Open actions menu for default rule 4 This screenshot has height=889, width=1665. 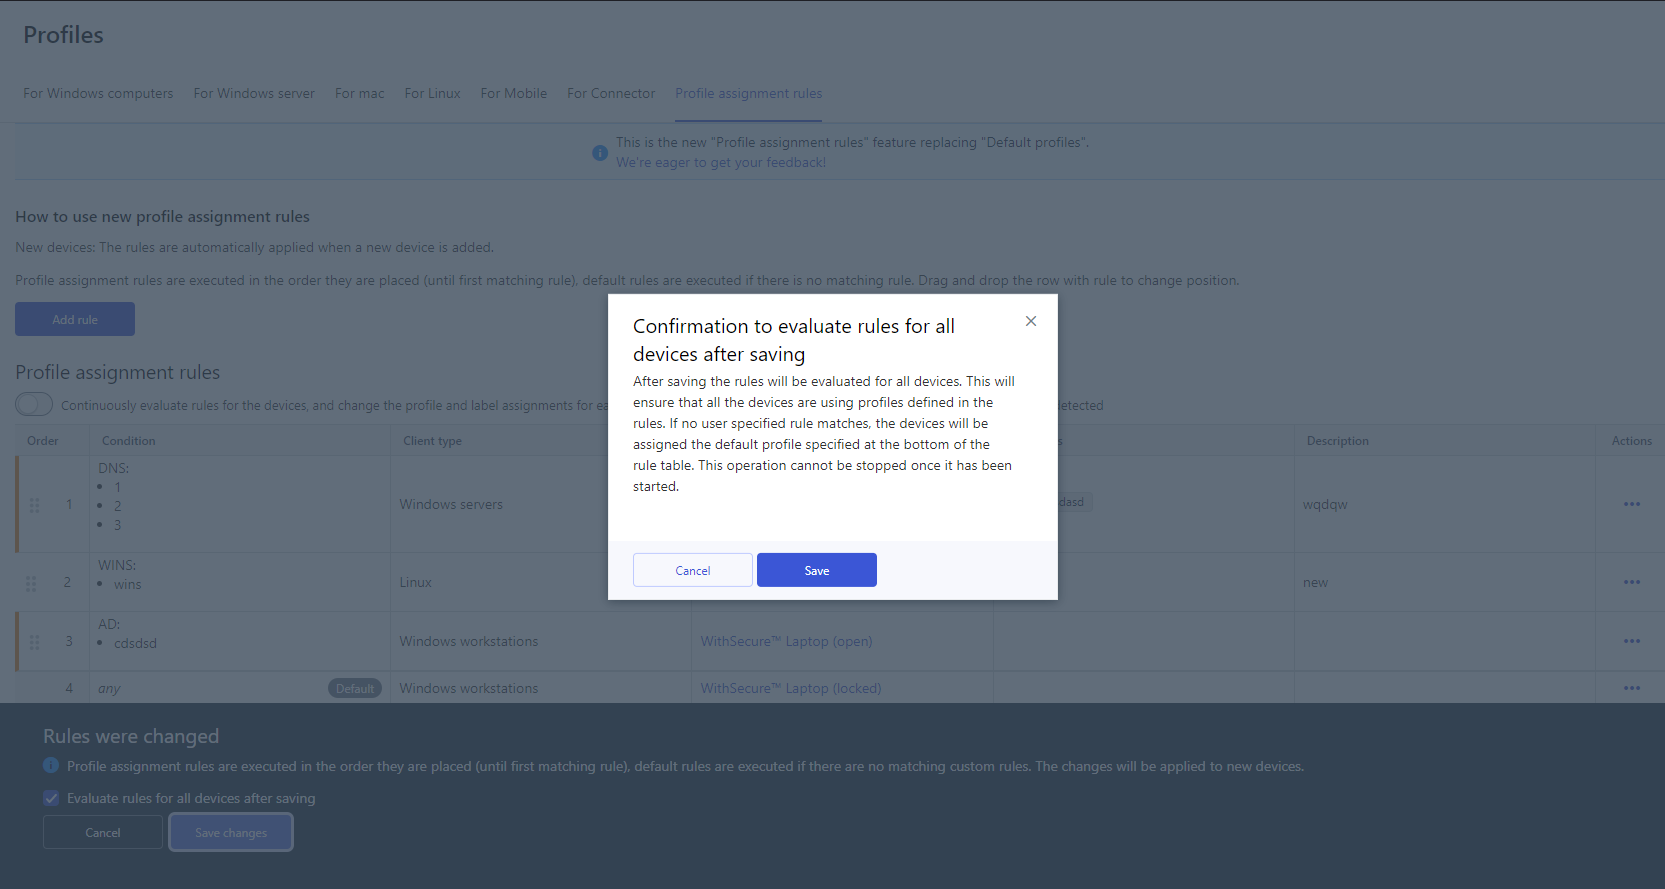tap(1632, 688)
